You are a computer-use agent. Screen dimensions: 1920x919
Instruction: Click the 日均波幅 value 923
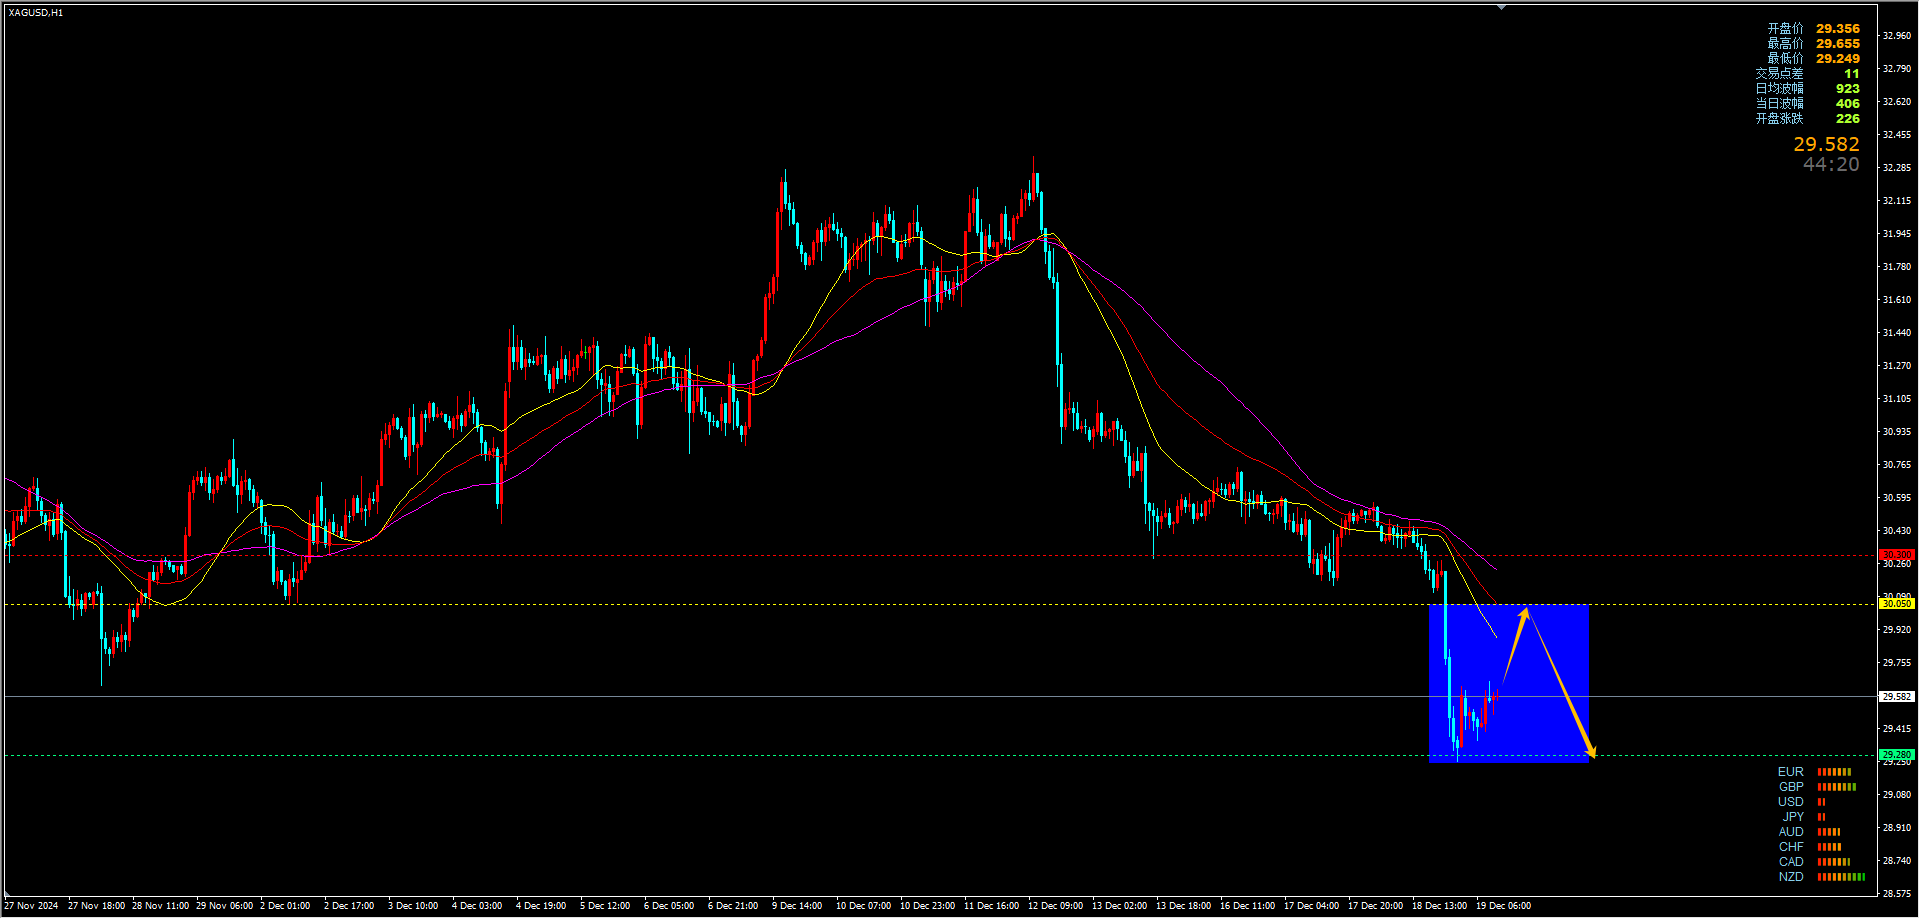click(x=1847, y=89)
